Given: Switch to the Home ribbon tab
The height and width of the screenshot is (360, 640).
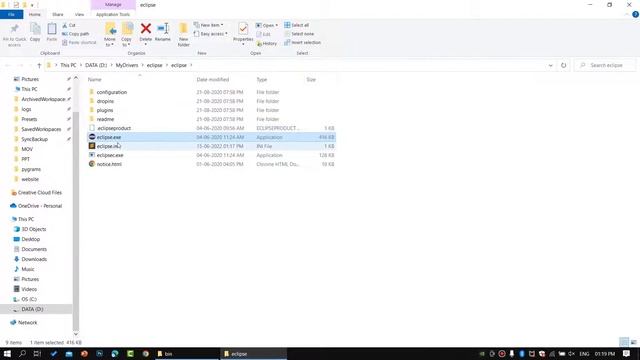Looking at the screenshot, I should point(35,14).
